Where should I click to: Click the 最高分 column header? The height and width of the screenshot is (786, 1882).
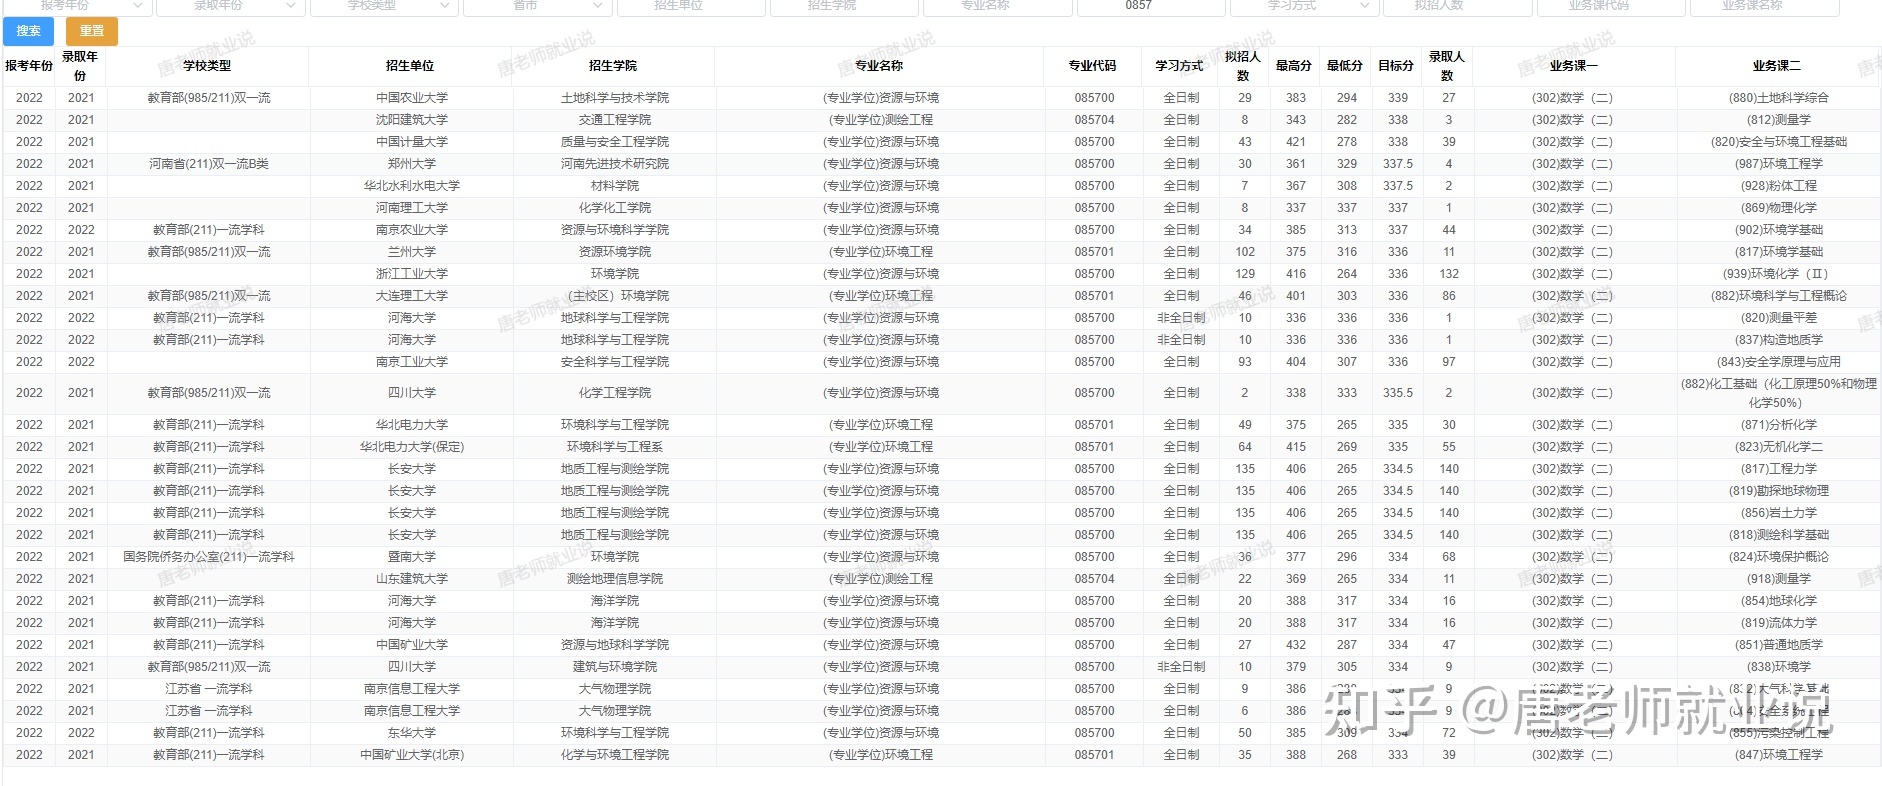[x=1295, y=66]
